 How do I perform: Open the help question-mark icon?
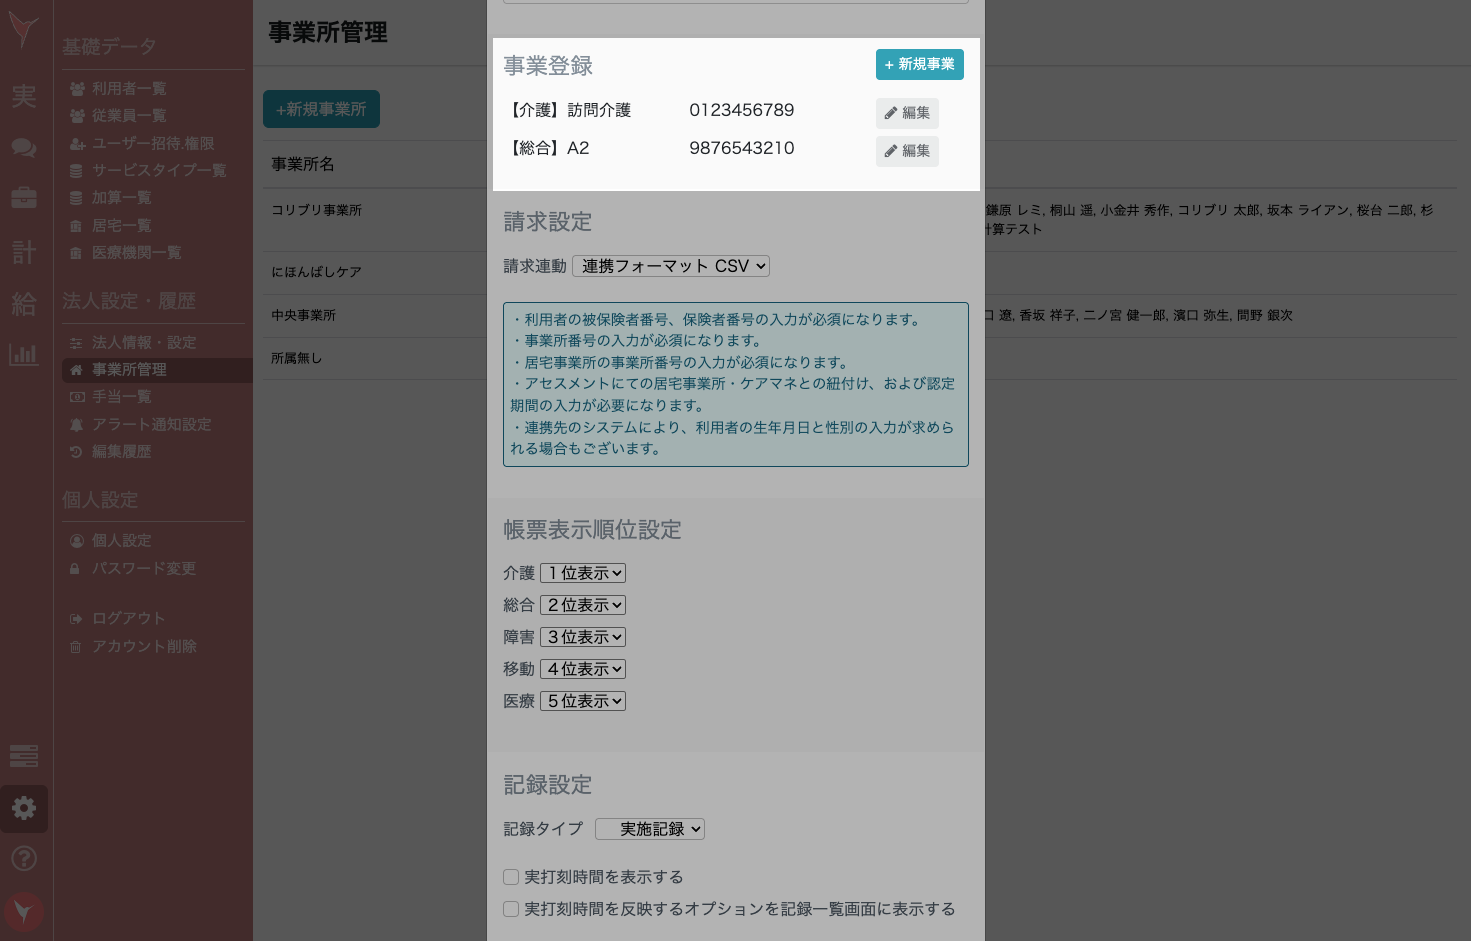24,858
